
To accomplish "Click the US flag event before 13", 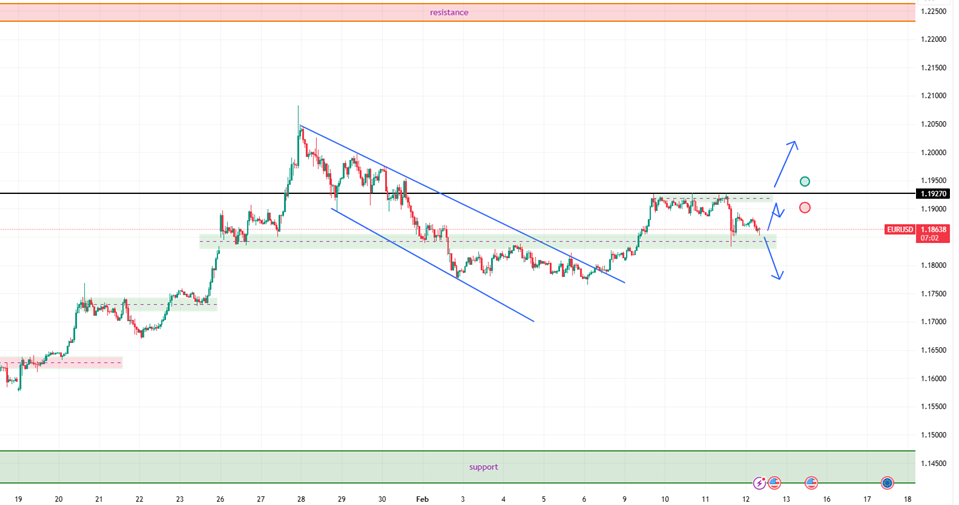I will (x=774, y=483).
